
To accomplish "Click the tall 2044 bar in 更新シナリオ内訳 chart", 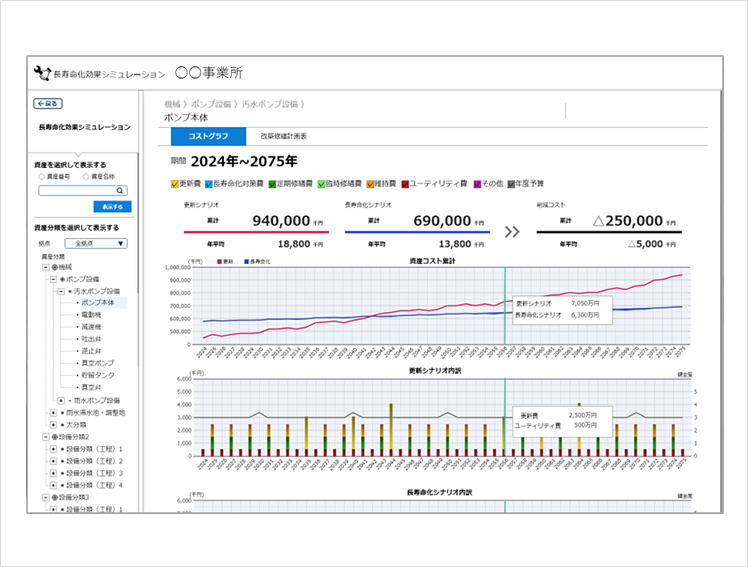I will click(x=391, y=430).
